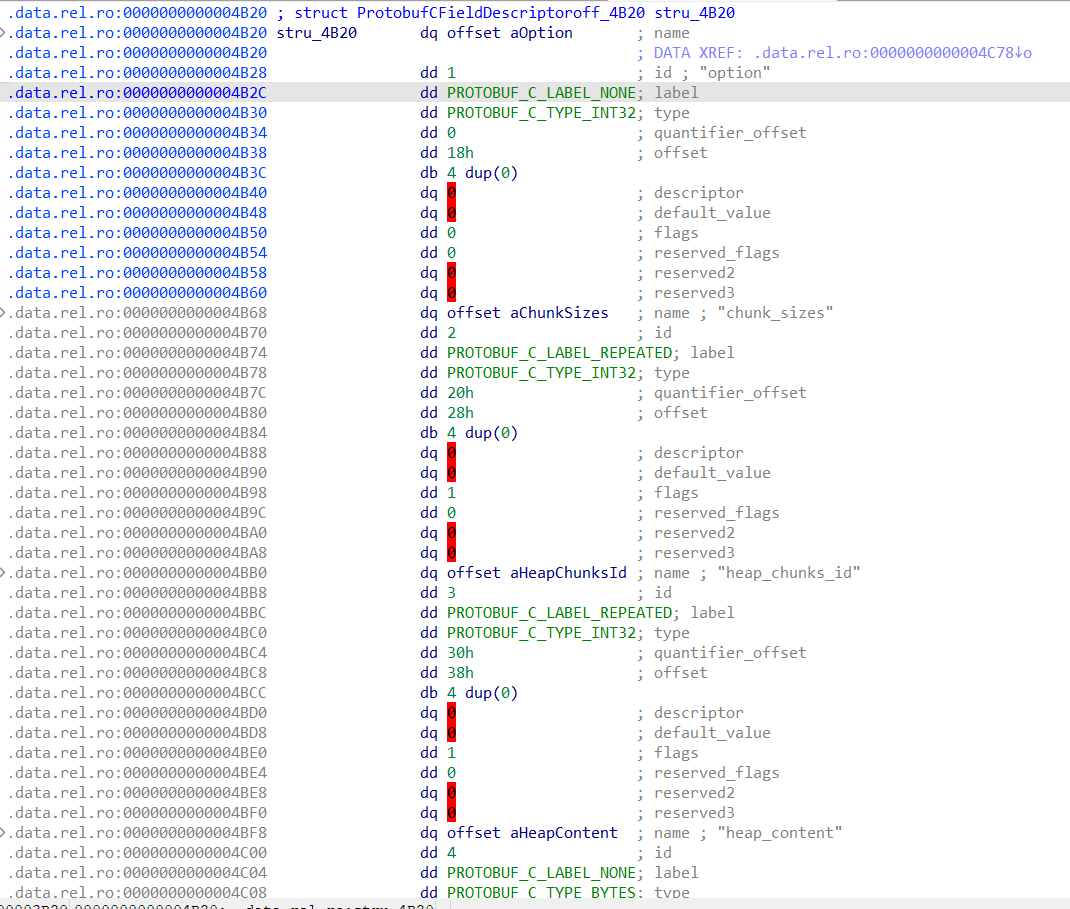This screenshot has height=909, width=1070.
Task: Toggle the chevron beside the aChunkSizes line
Action: coord(4,313)
